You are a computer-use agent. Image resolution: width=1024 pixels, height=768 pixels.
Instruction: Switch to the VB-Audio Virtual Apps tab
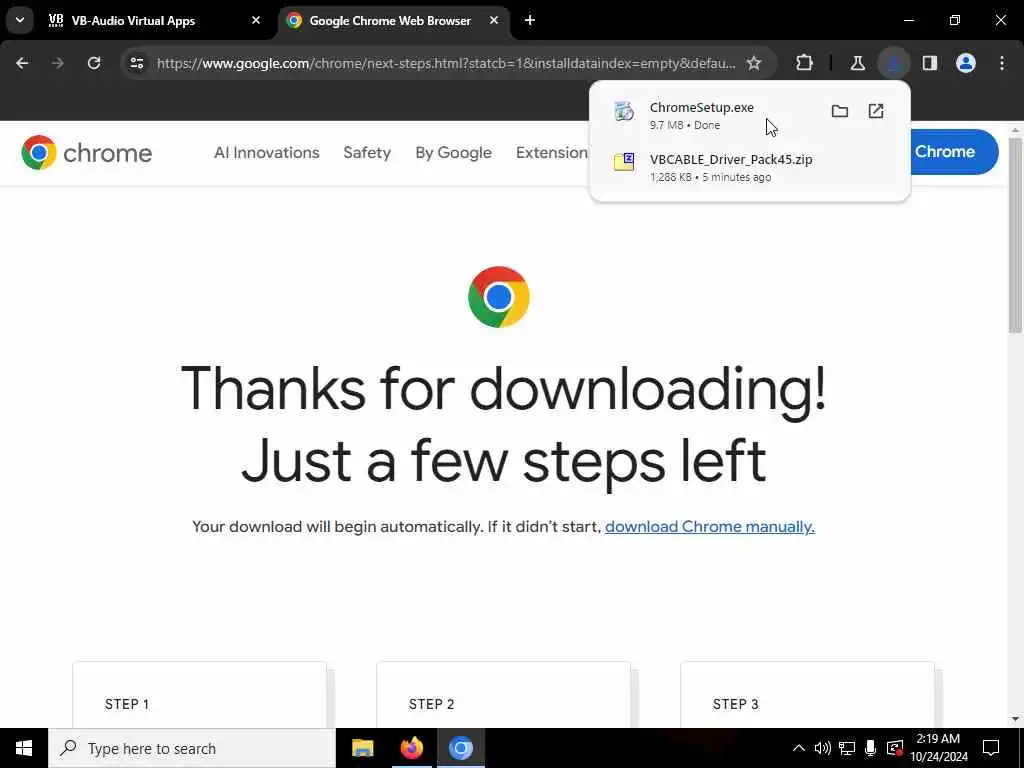pos(133,20)
